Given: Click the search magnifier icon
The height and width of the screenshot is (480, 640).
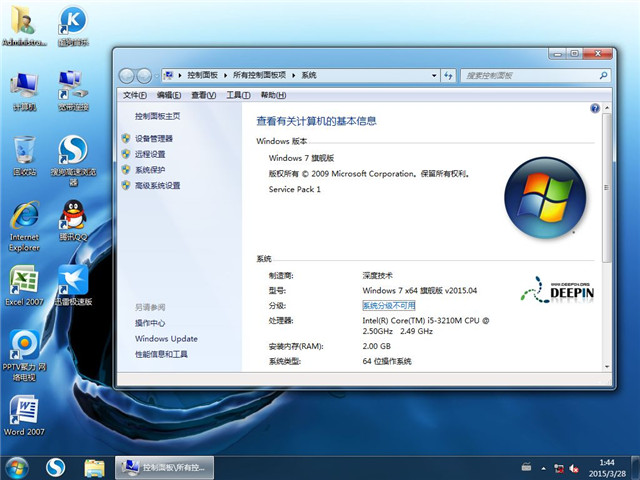Looking at the screenshot, I should pos(603,75).
